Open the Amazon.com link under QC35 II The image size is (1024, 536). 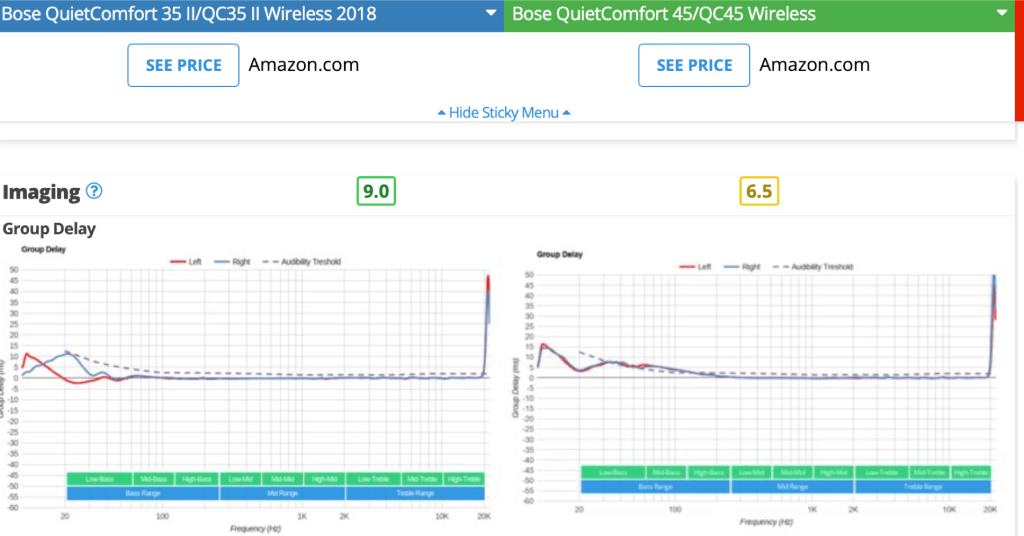point(304,65)
